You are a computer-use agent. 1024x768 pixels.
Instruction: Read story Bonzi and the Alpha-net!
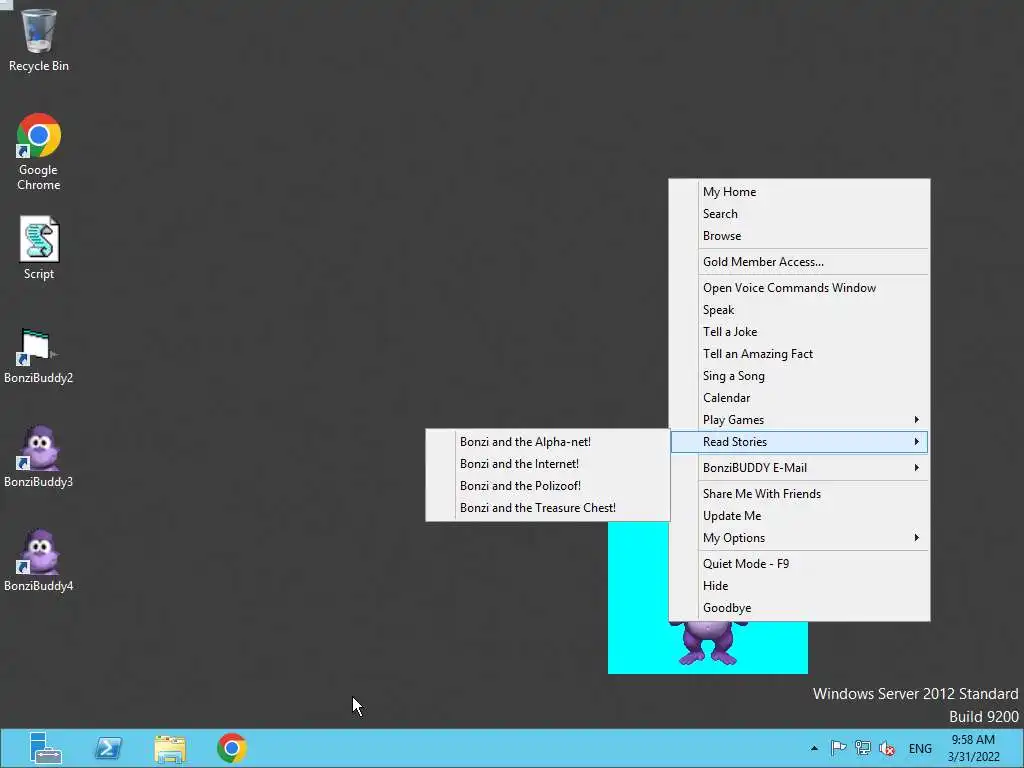click(x=547, y=442)
